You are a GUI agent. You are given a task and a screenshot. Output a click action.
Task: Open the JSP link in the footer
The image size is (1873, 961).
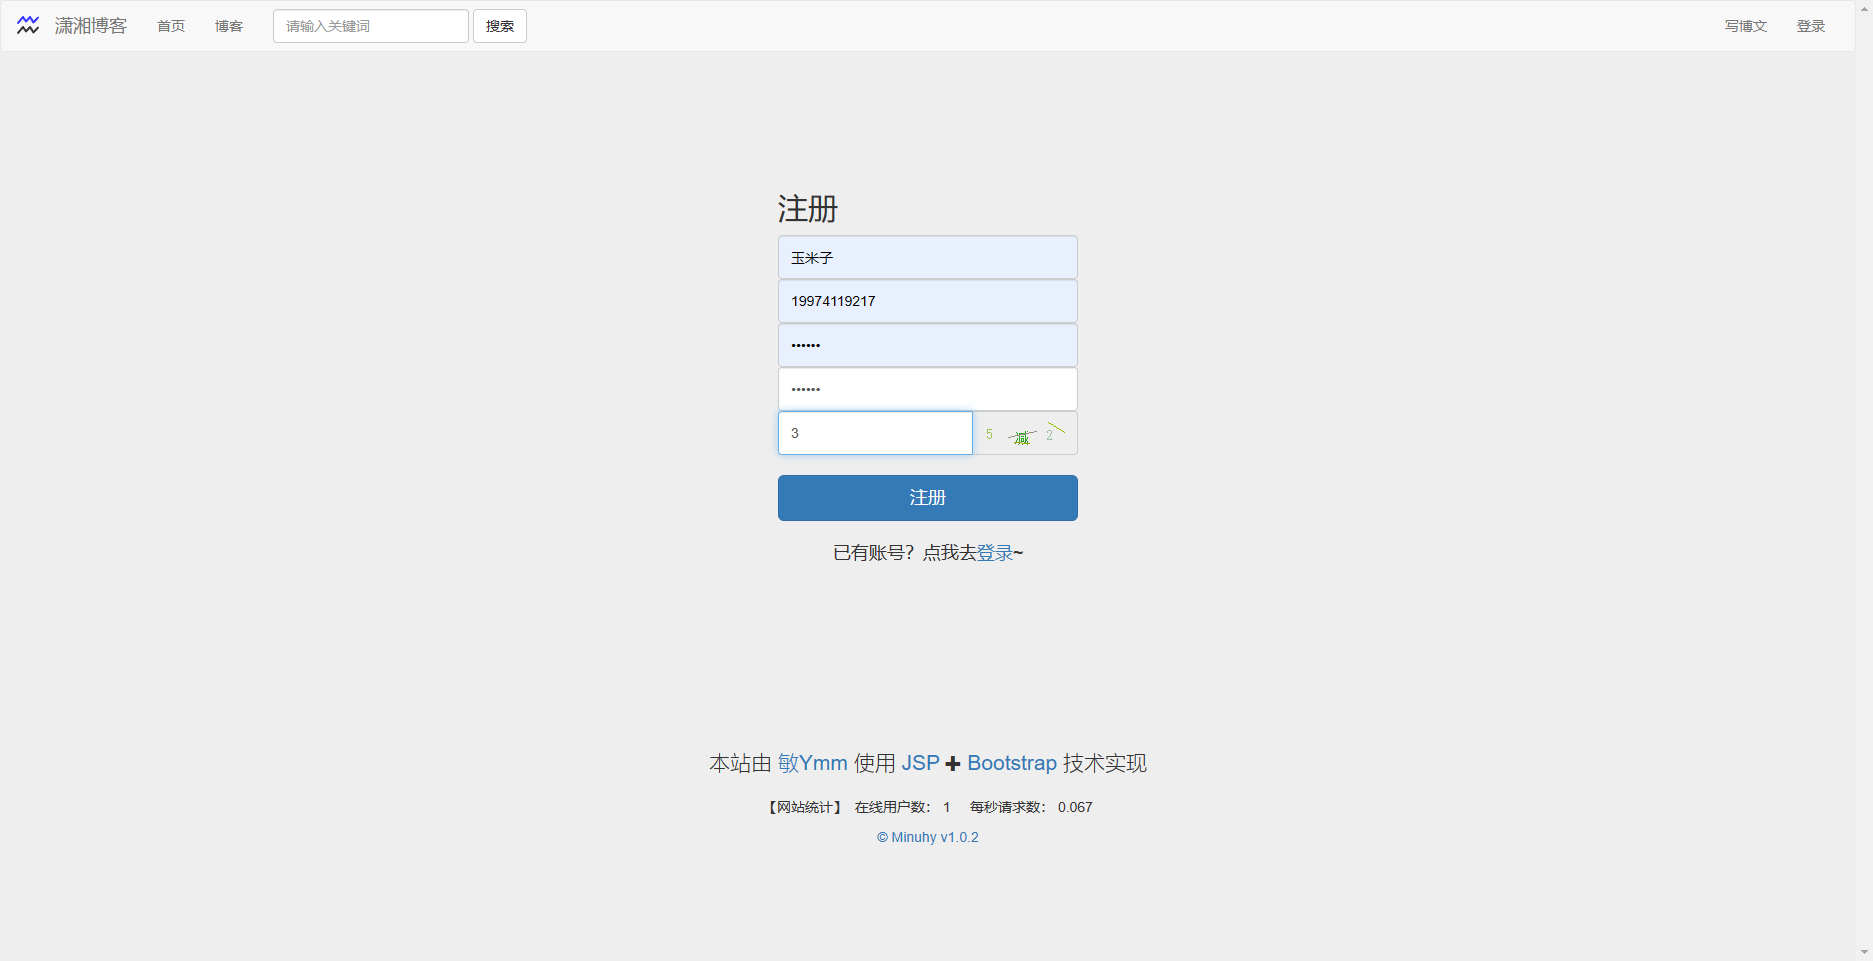(x=921, y=763)
